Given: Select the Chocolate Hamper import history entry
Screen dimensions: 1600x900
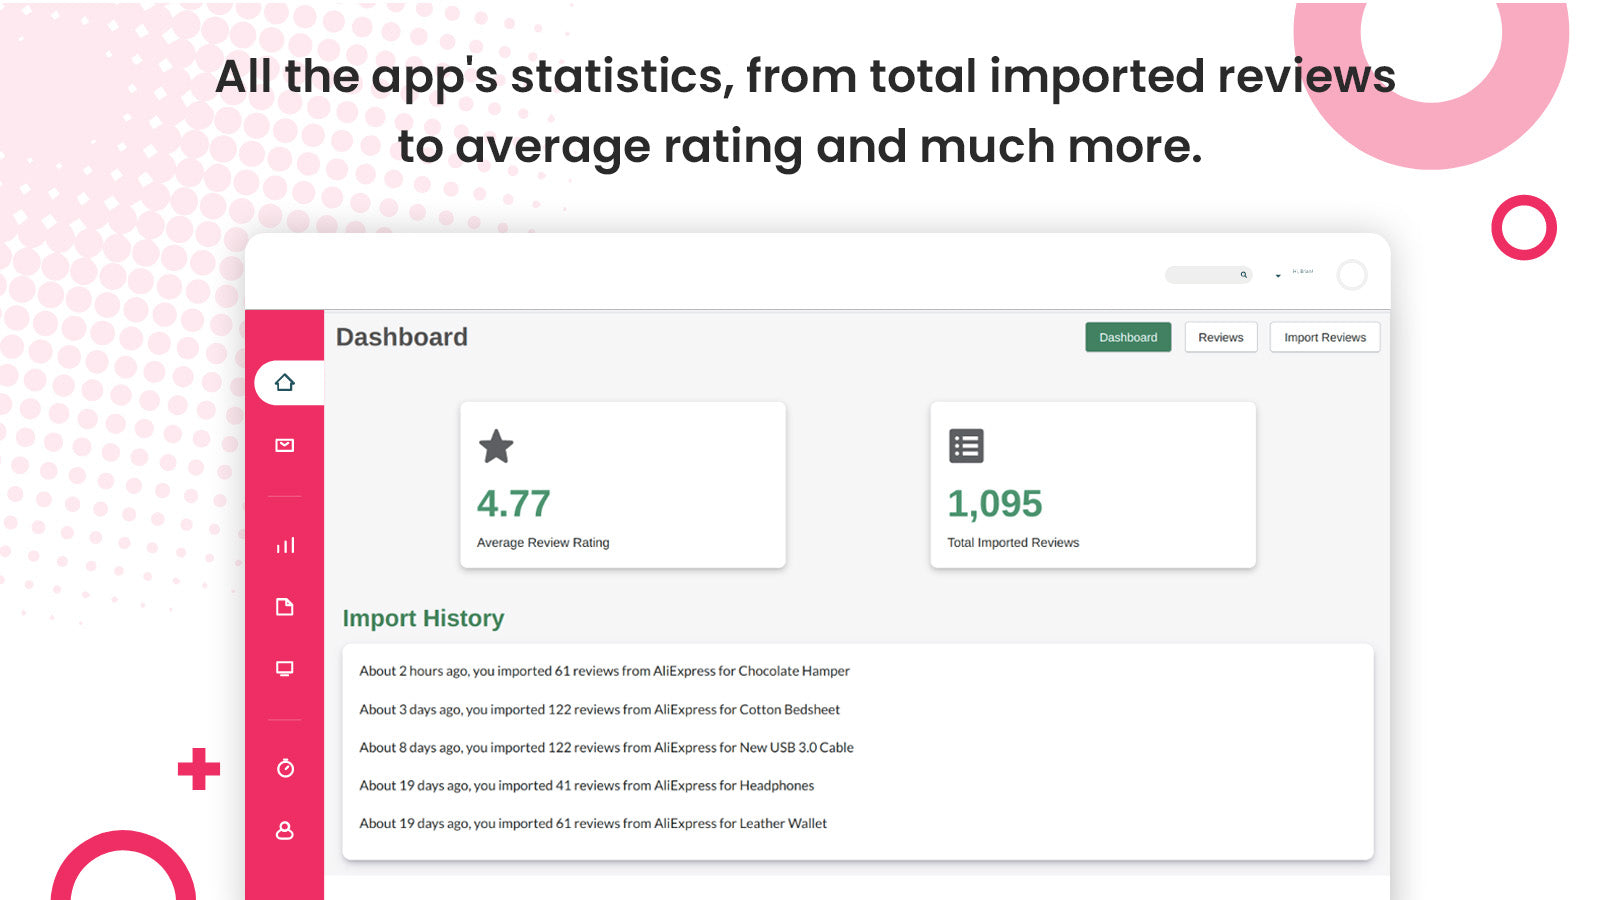Looking at the screenshot, I should point(604,671).
